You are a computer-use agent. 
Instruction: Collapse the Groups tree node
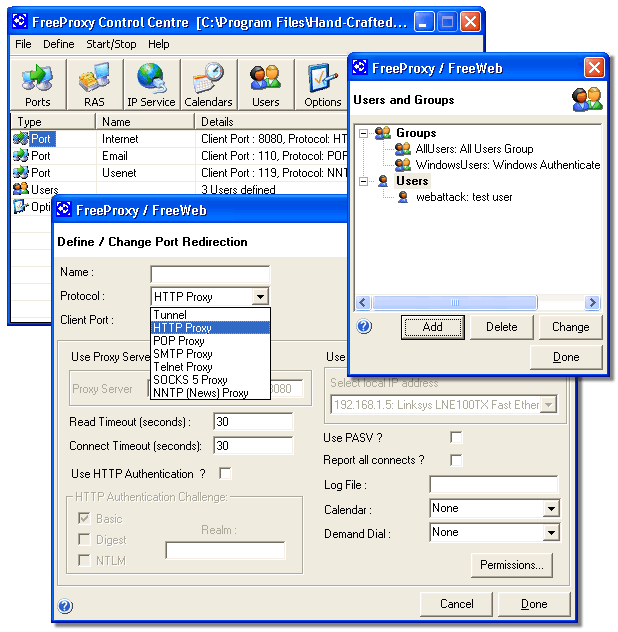364,133
